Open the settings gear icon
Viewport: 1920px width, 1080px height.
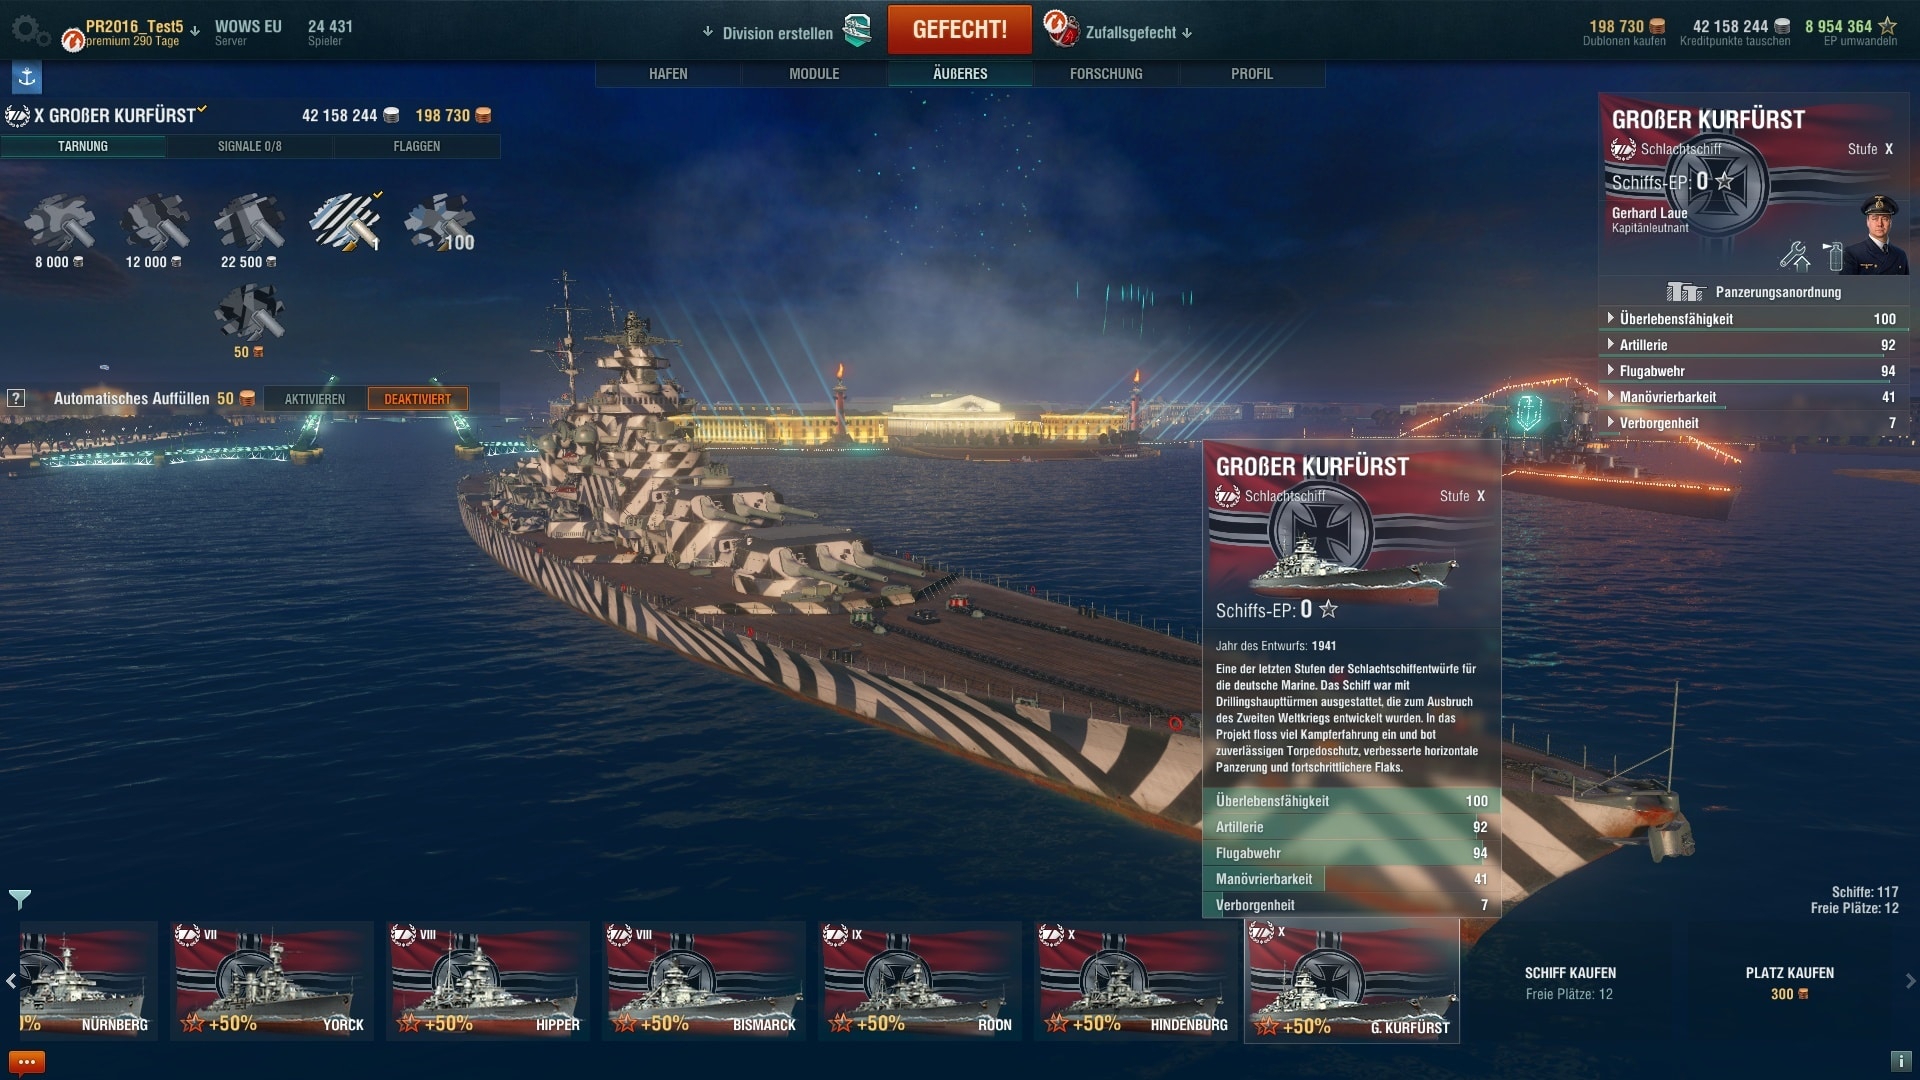click(x=29, y=31)
